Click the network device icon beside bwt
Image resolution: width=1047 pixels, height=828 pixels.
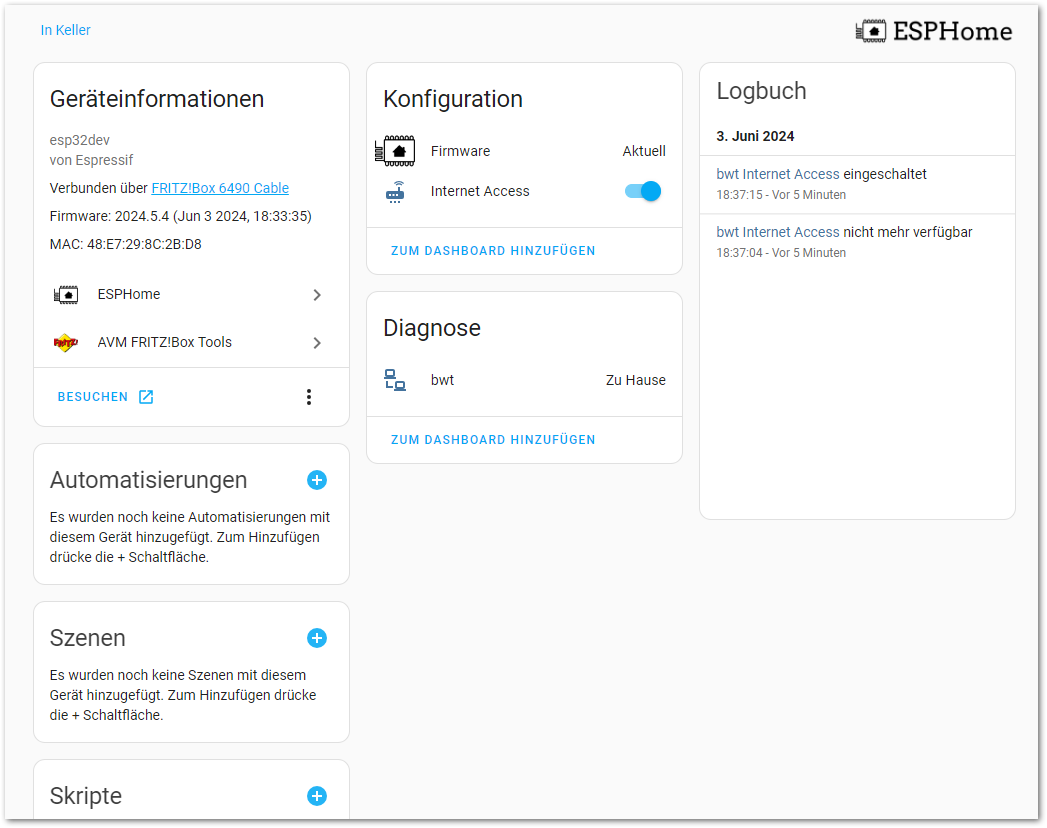pos(395,380)
